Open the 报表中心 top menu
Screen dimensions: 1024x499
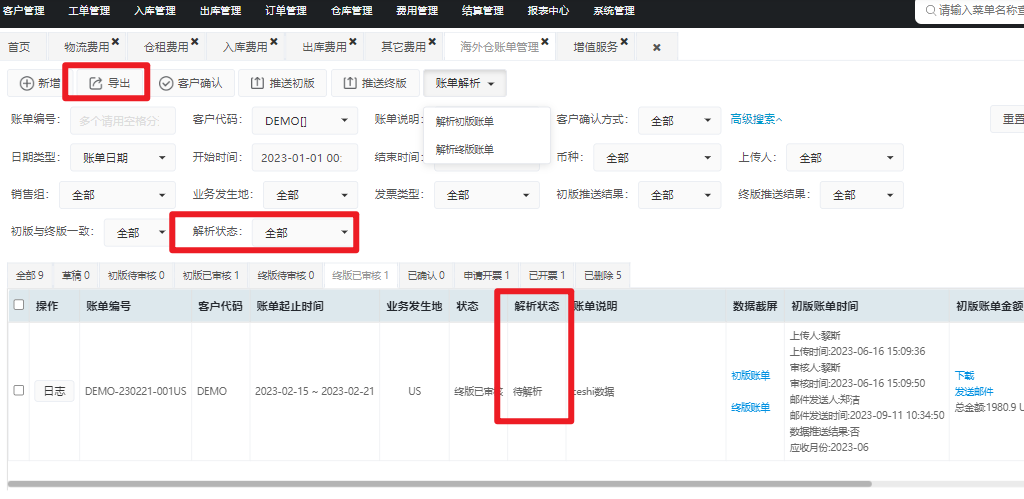(x=548, y=11)
